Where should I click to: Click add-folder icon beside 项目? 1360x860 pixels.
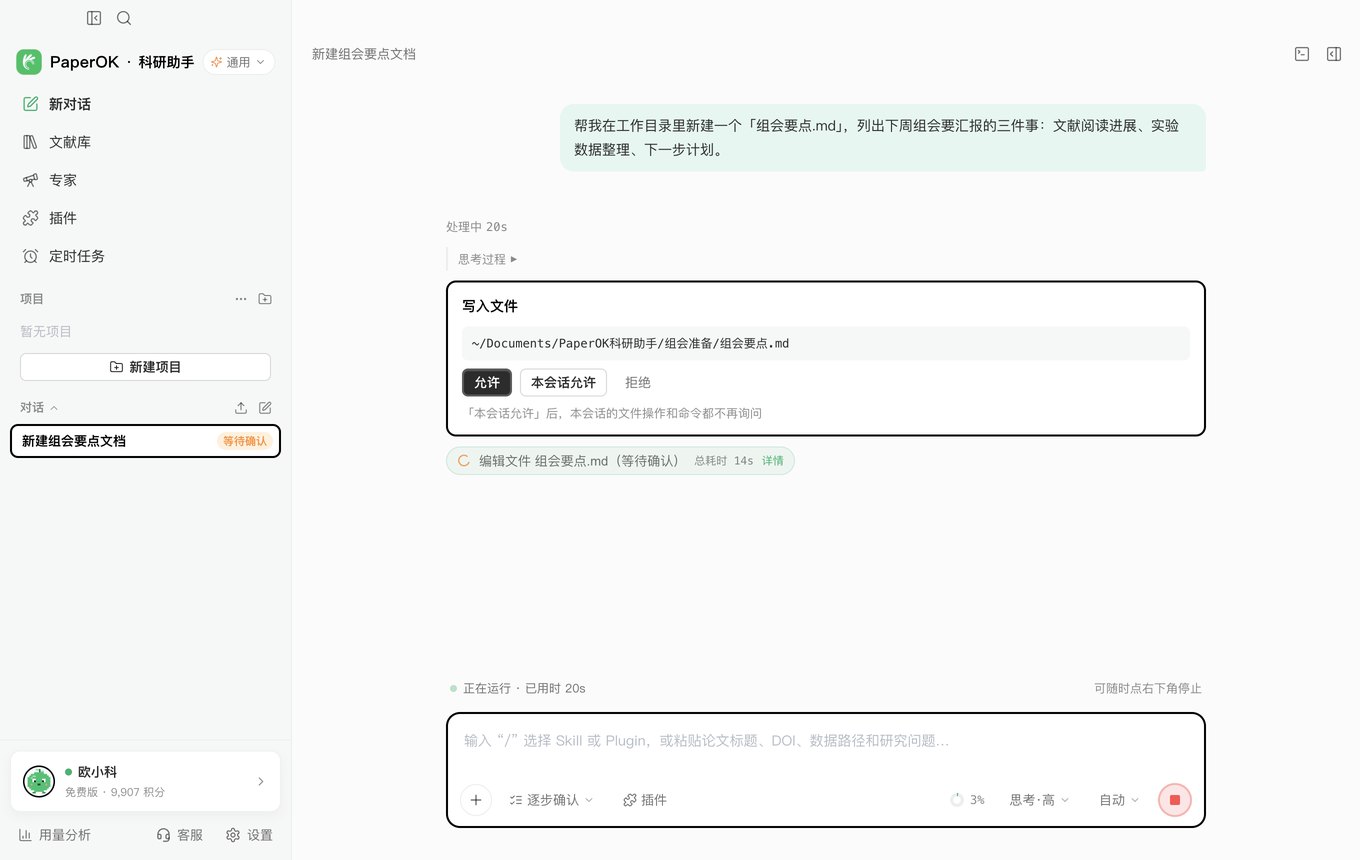click(265, 299)
